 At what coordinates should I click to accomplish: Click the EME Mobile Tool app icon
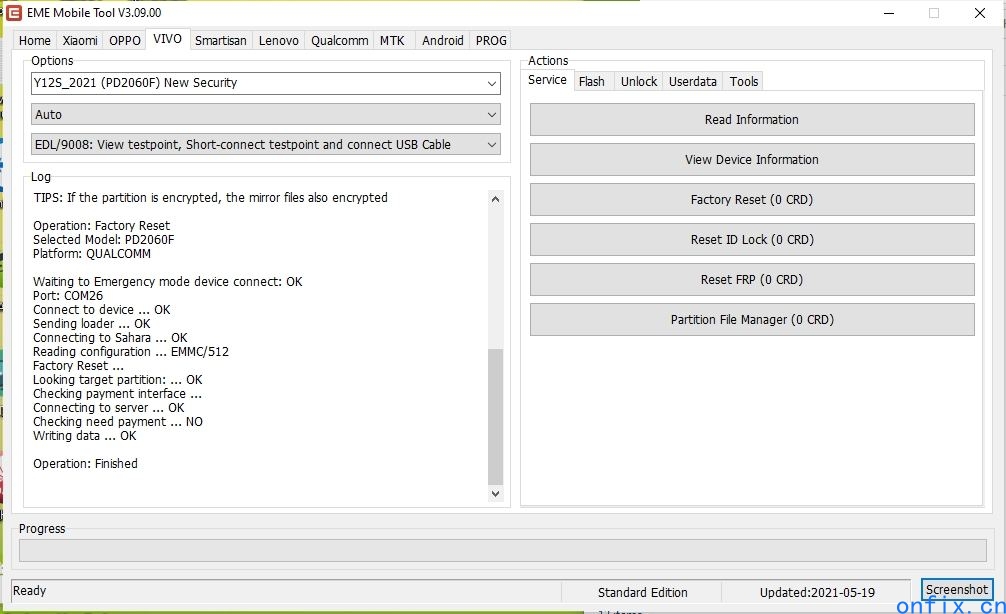(14, 13)
